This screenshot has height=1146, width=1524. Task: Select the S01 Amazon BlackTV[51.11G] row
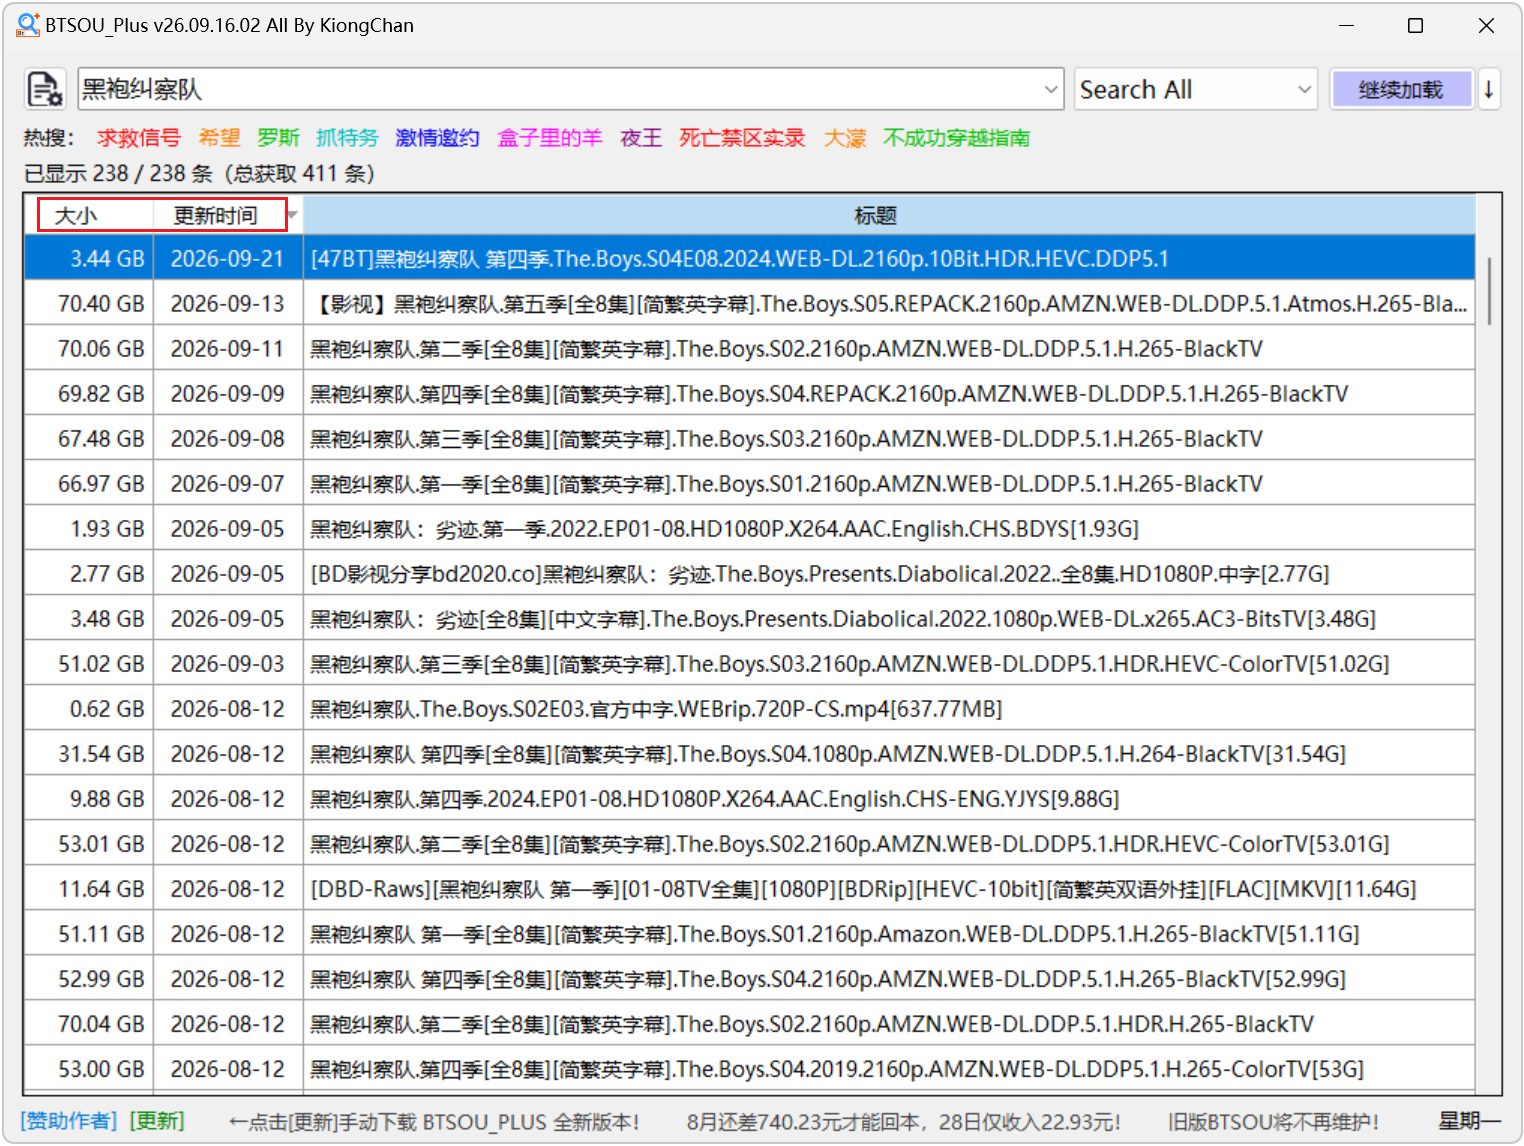click(x=749, y=933)
